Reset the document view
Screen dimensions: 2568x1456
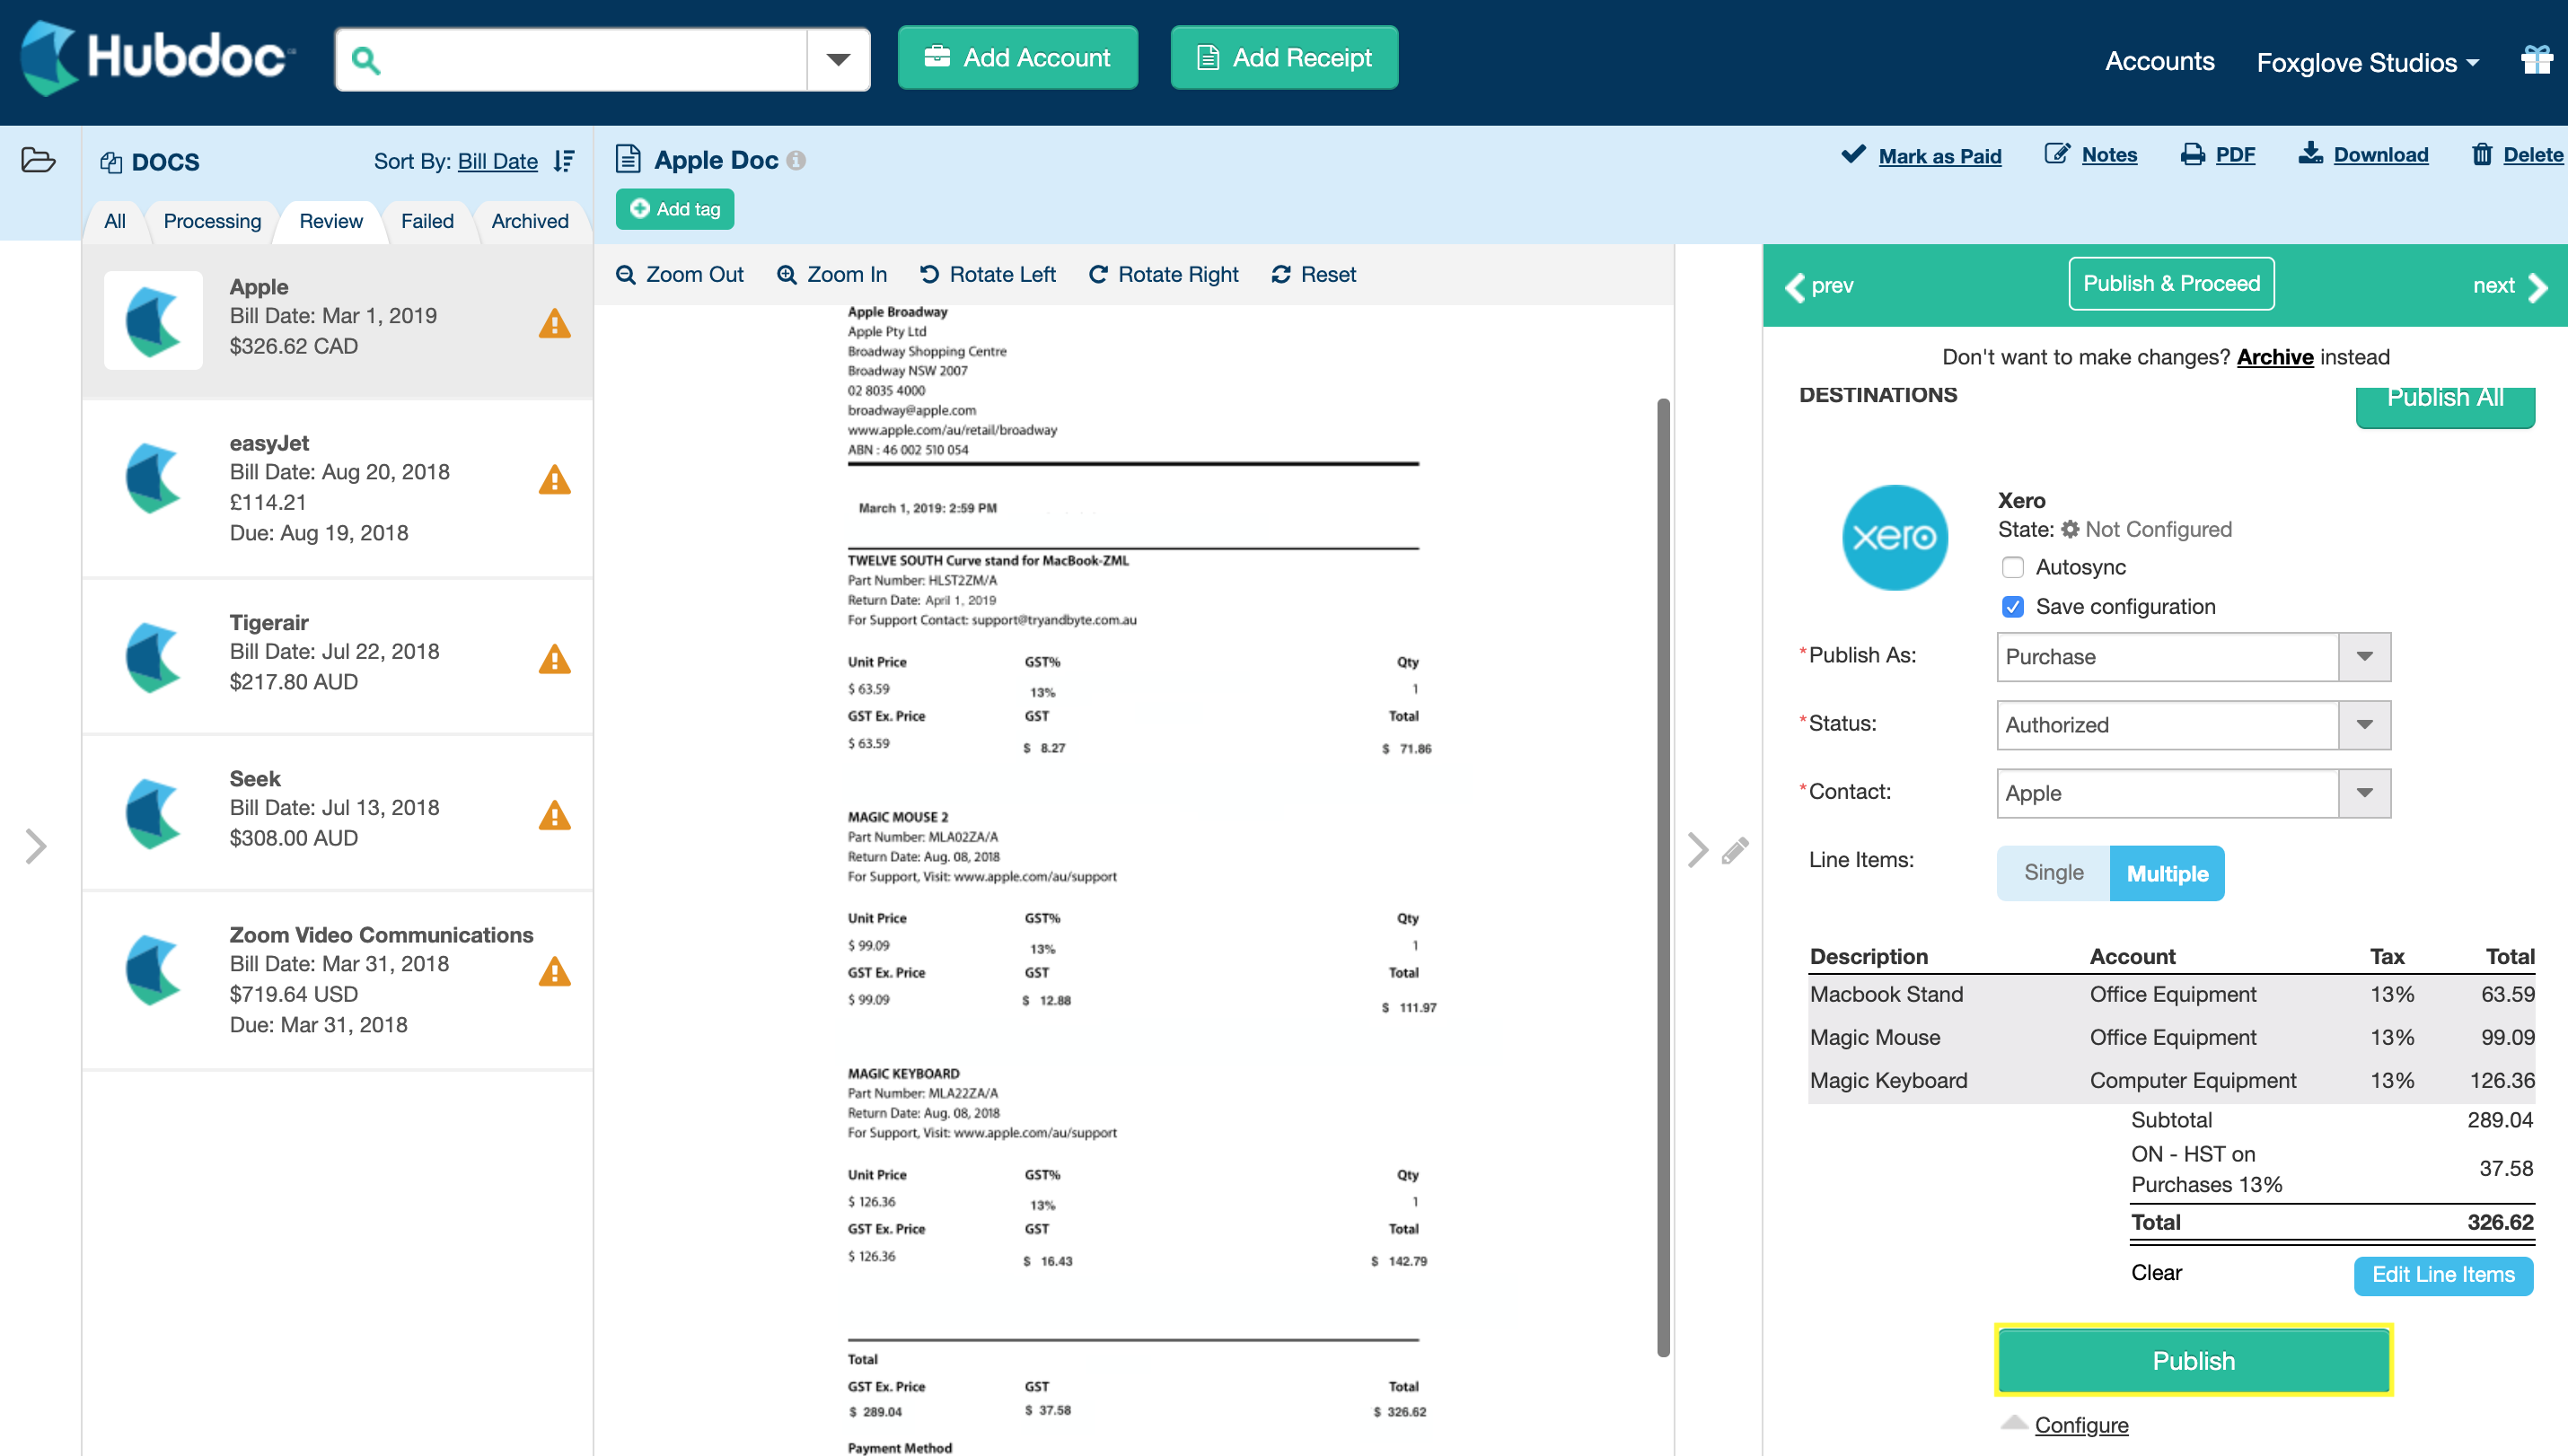(x=1314, y=274)
